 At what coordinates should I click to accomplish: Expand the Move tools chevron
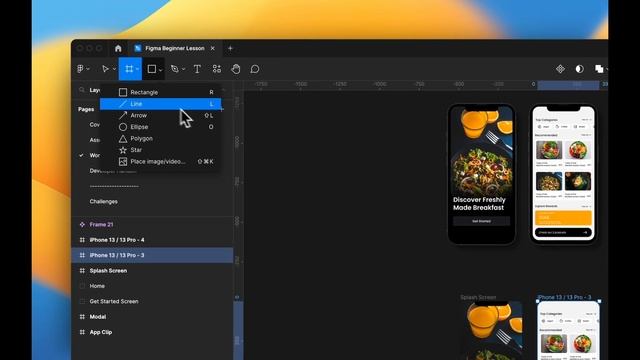(114, 69)
